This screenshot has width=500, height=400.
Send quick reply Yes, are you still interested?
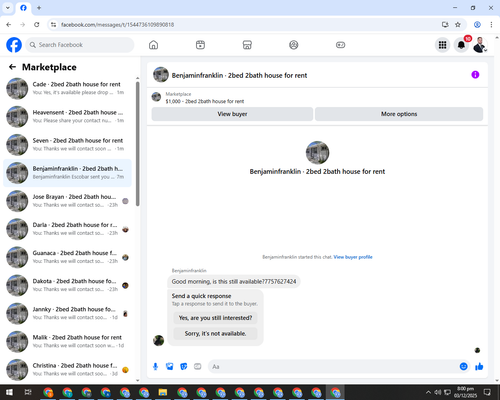pyautogui.click(x=215, y=318)
